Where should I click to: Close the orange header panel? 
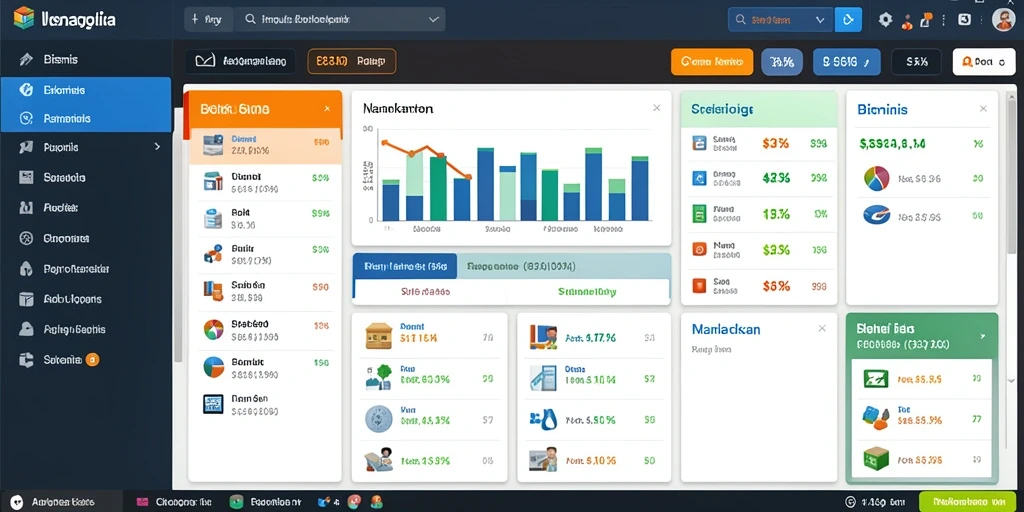[x=327, y=108]
